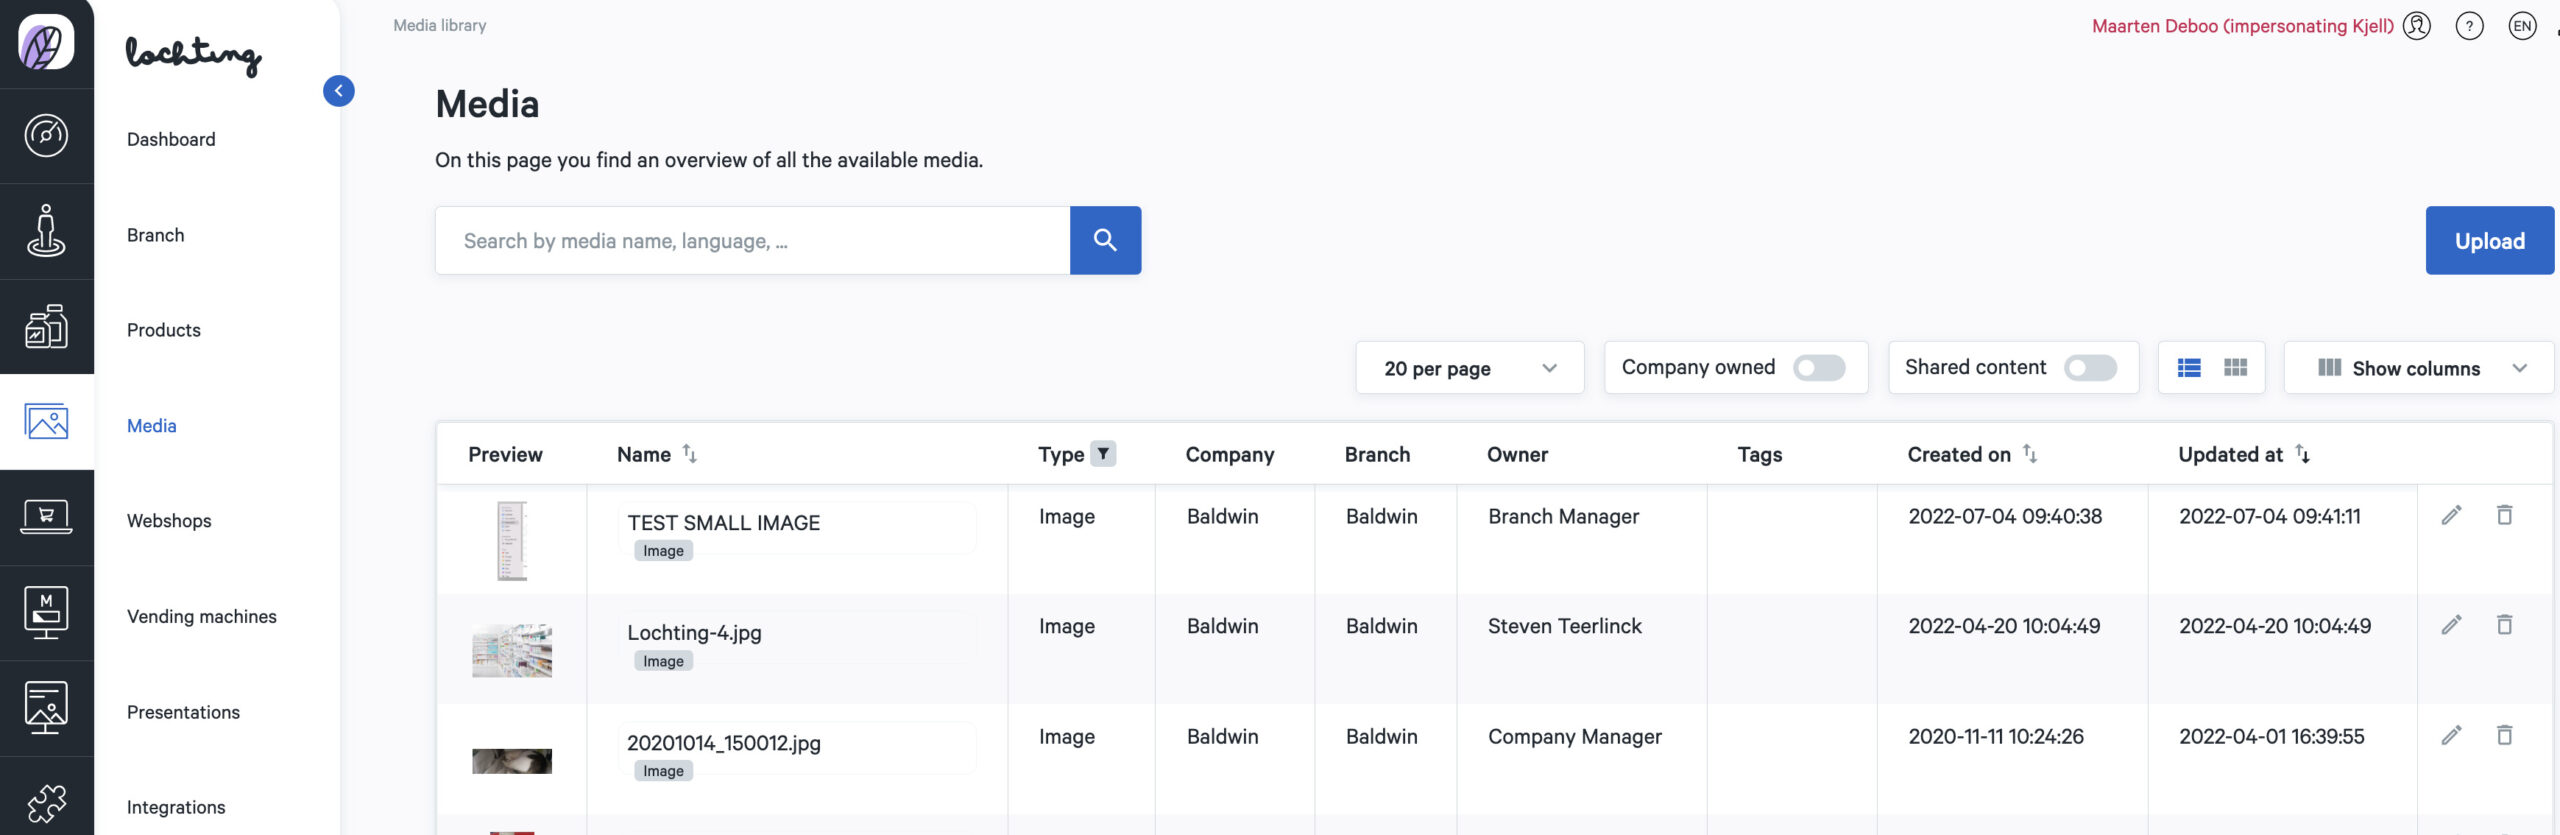Open the EN language selector
This screenshot has height=835, width=2560.
point(2522,26)
